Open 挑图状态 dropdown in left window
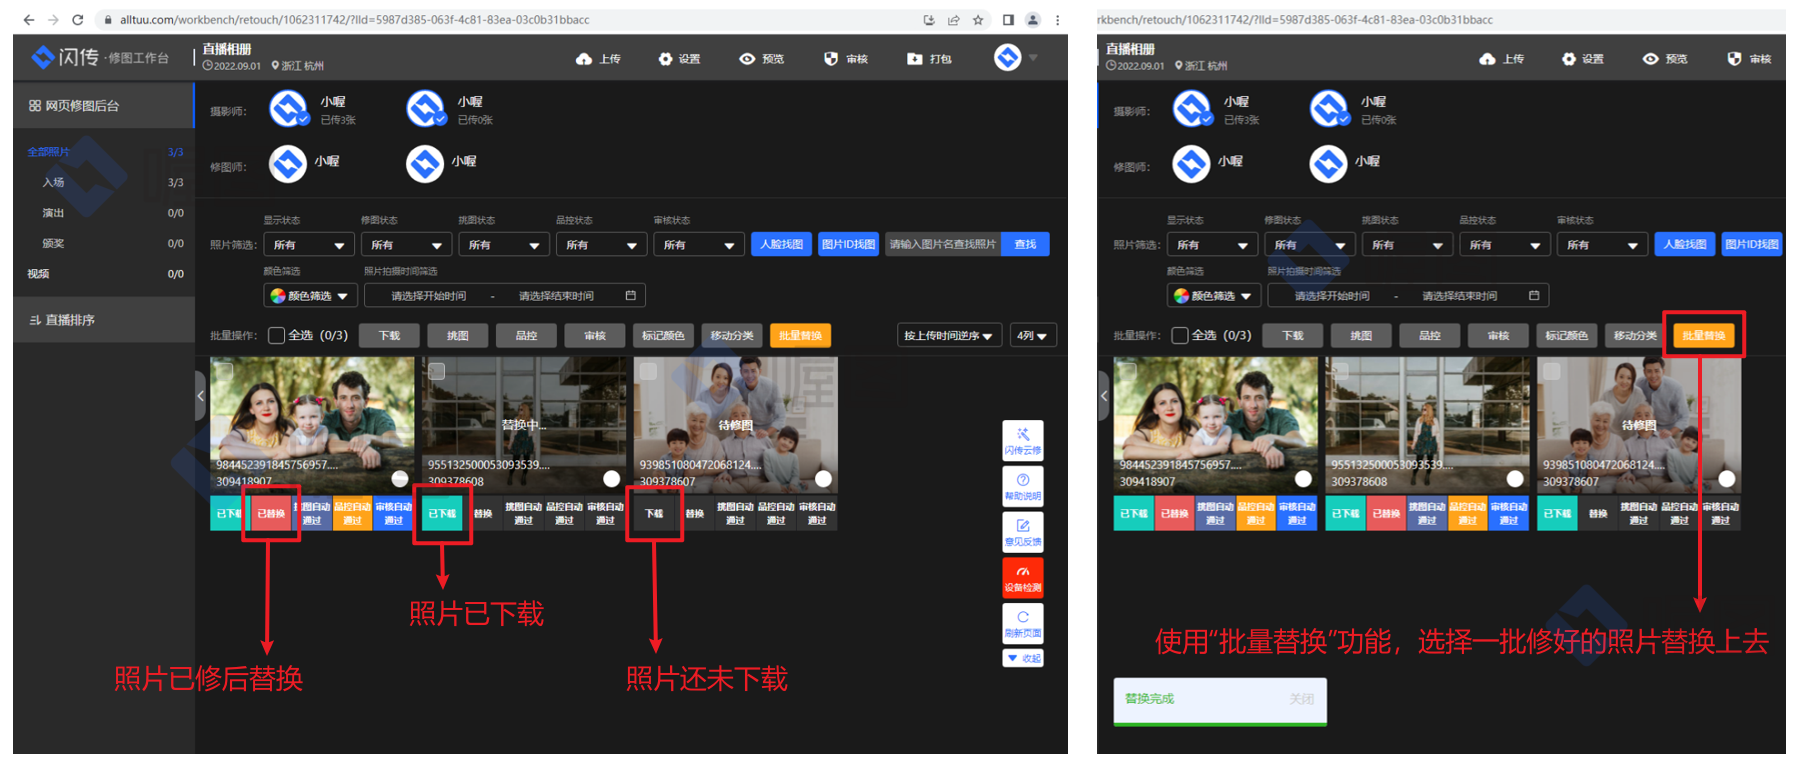1799x760 pixels. (504, 245)
